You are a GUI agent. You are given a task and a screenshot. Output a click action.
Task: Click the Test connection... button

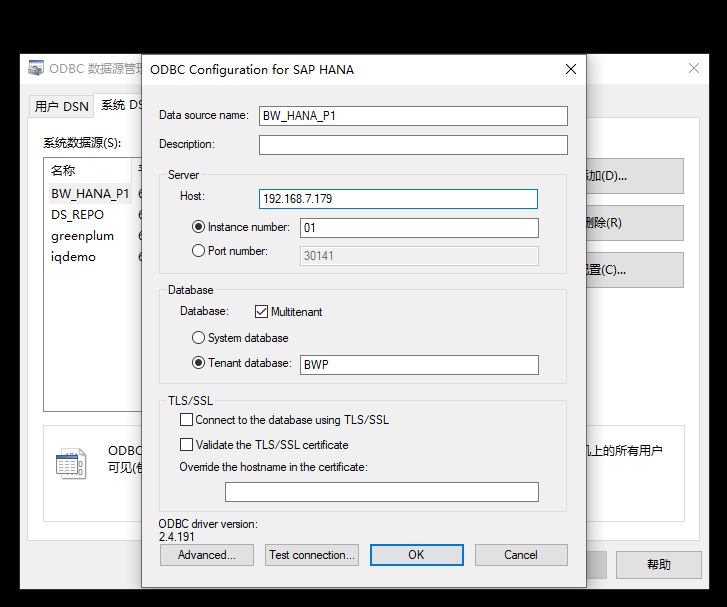[312, 555]
